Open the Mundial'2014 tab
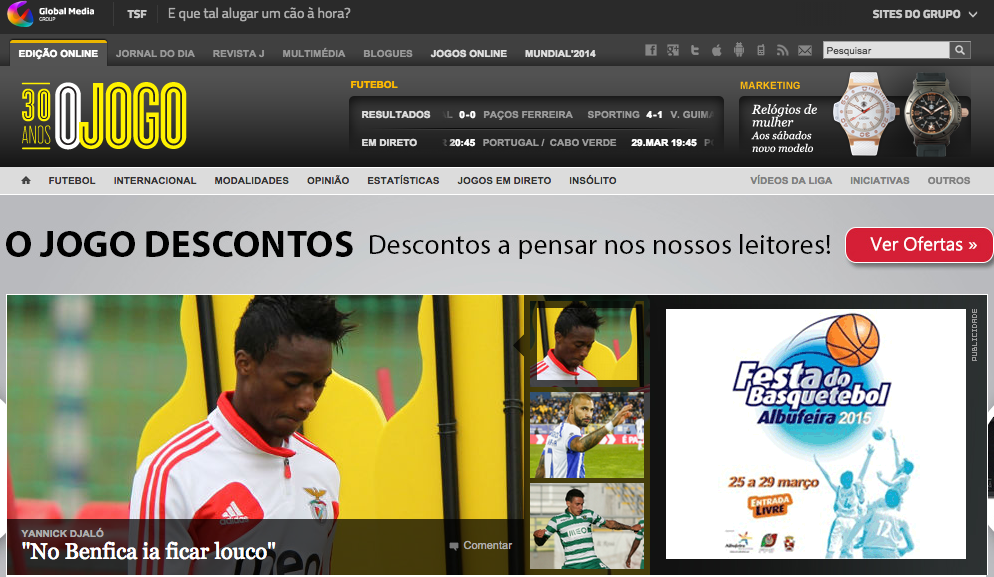Screen dimensions: 994x577 [x=560, y=53]
